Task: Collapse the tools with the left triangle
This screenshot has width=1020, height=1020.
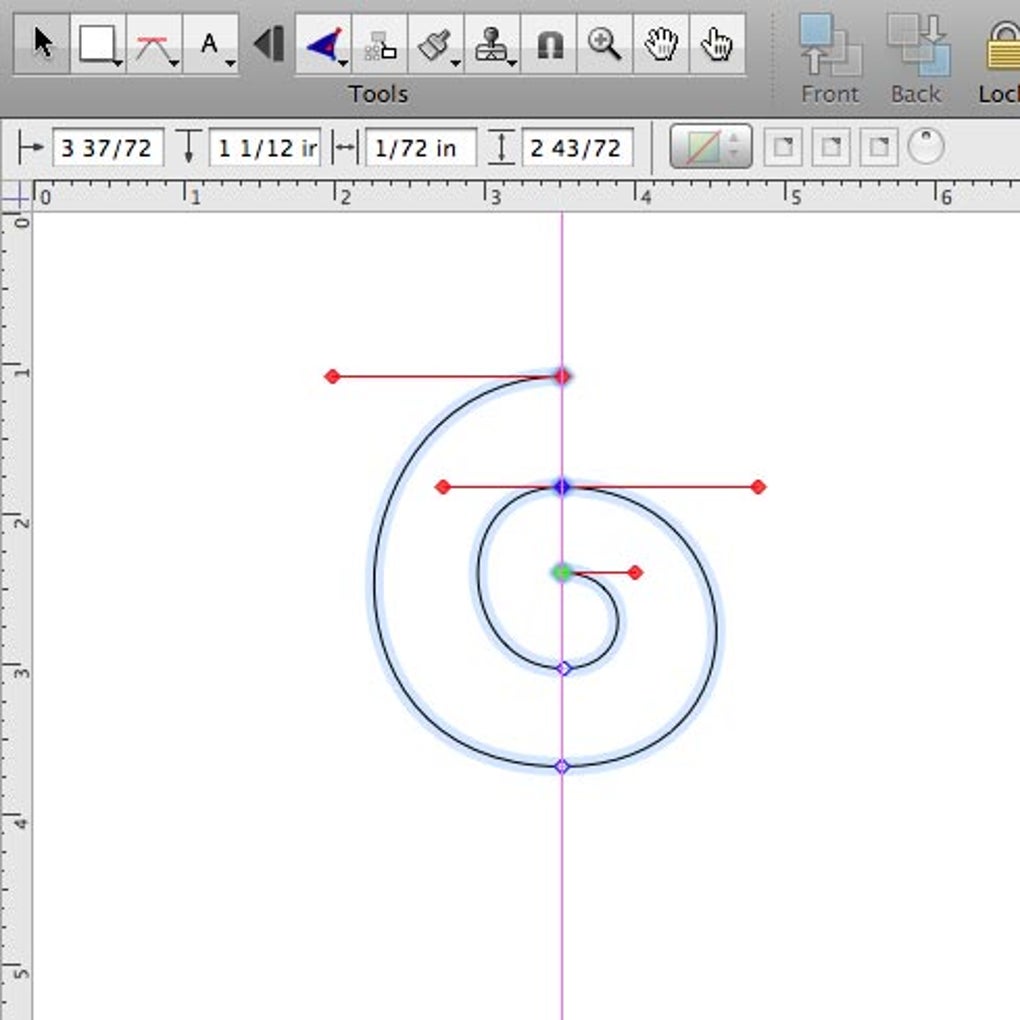Action: coord(267,44)
